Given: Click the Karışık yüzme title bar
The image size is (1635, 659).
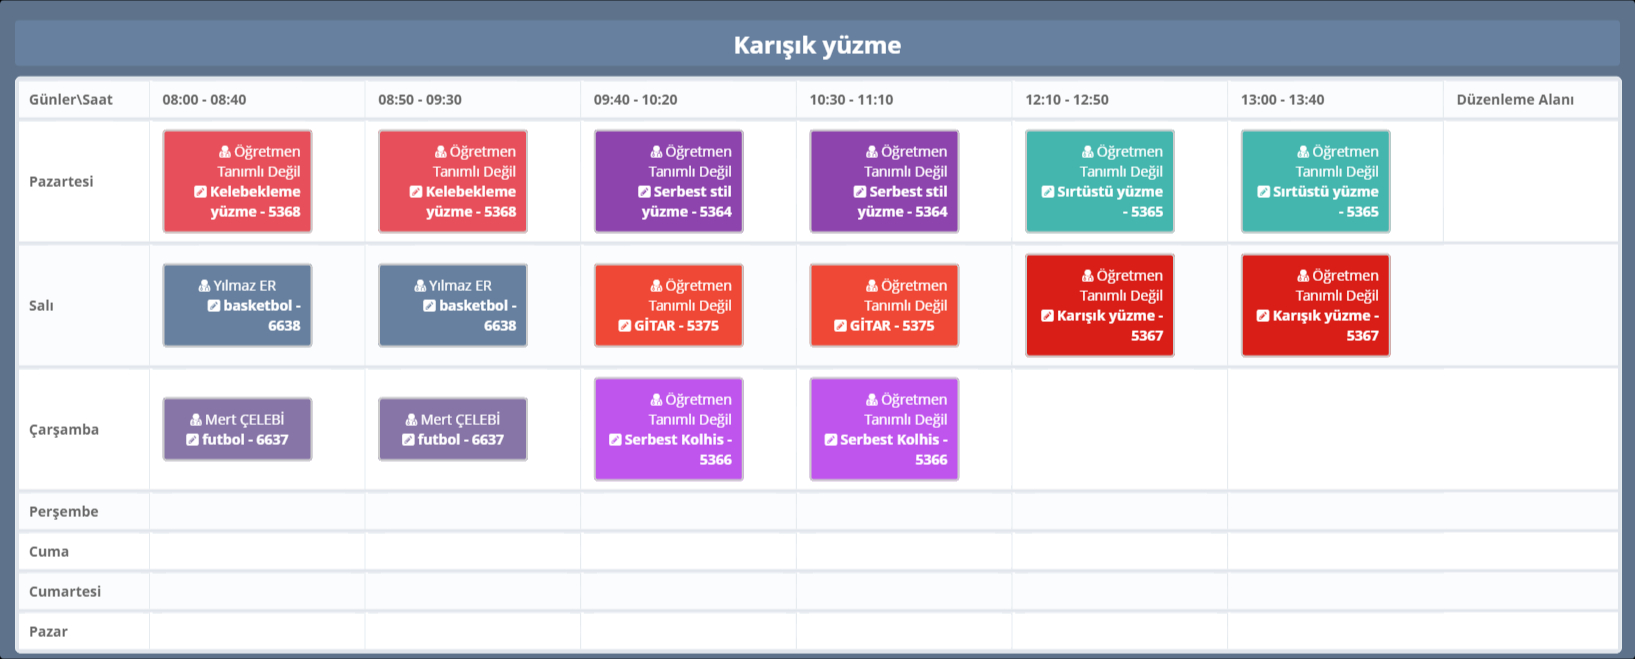Looking at the screenshot, I should pyautogui.click(x=817, y=45).
